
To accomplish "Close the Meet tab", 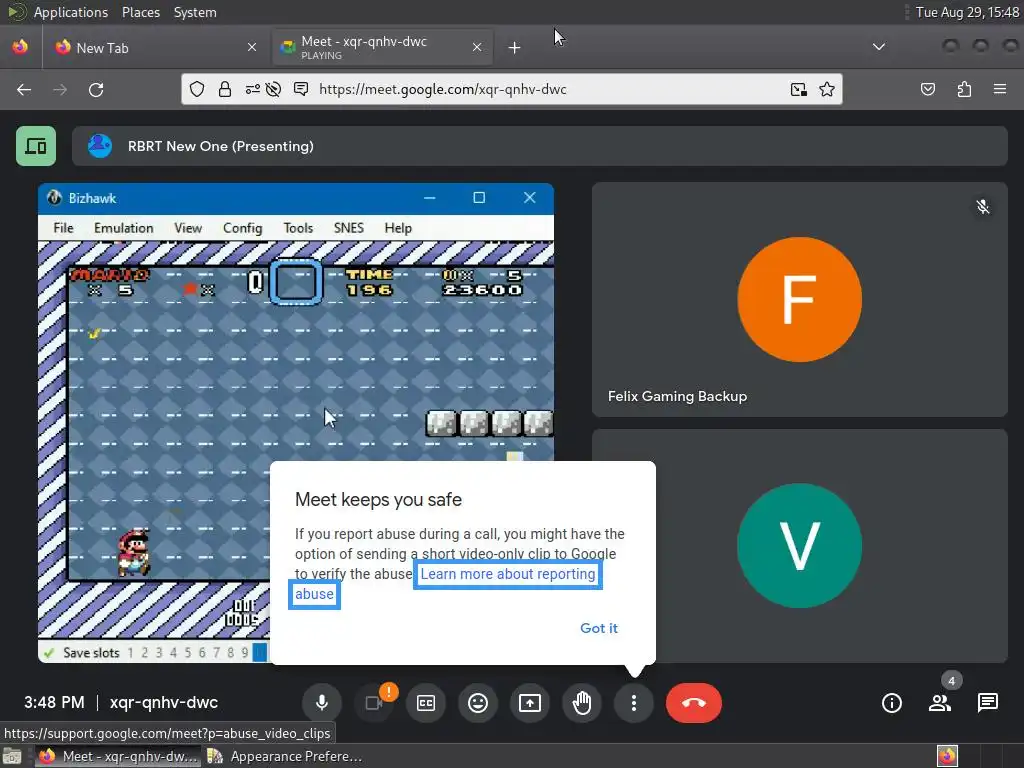I will [x=477, y=47].
